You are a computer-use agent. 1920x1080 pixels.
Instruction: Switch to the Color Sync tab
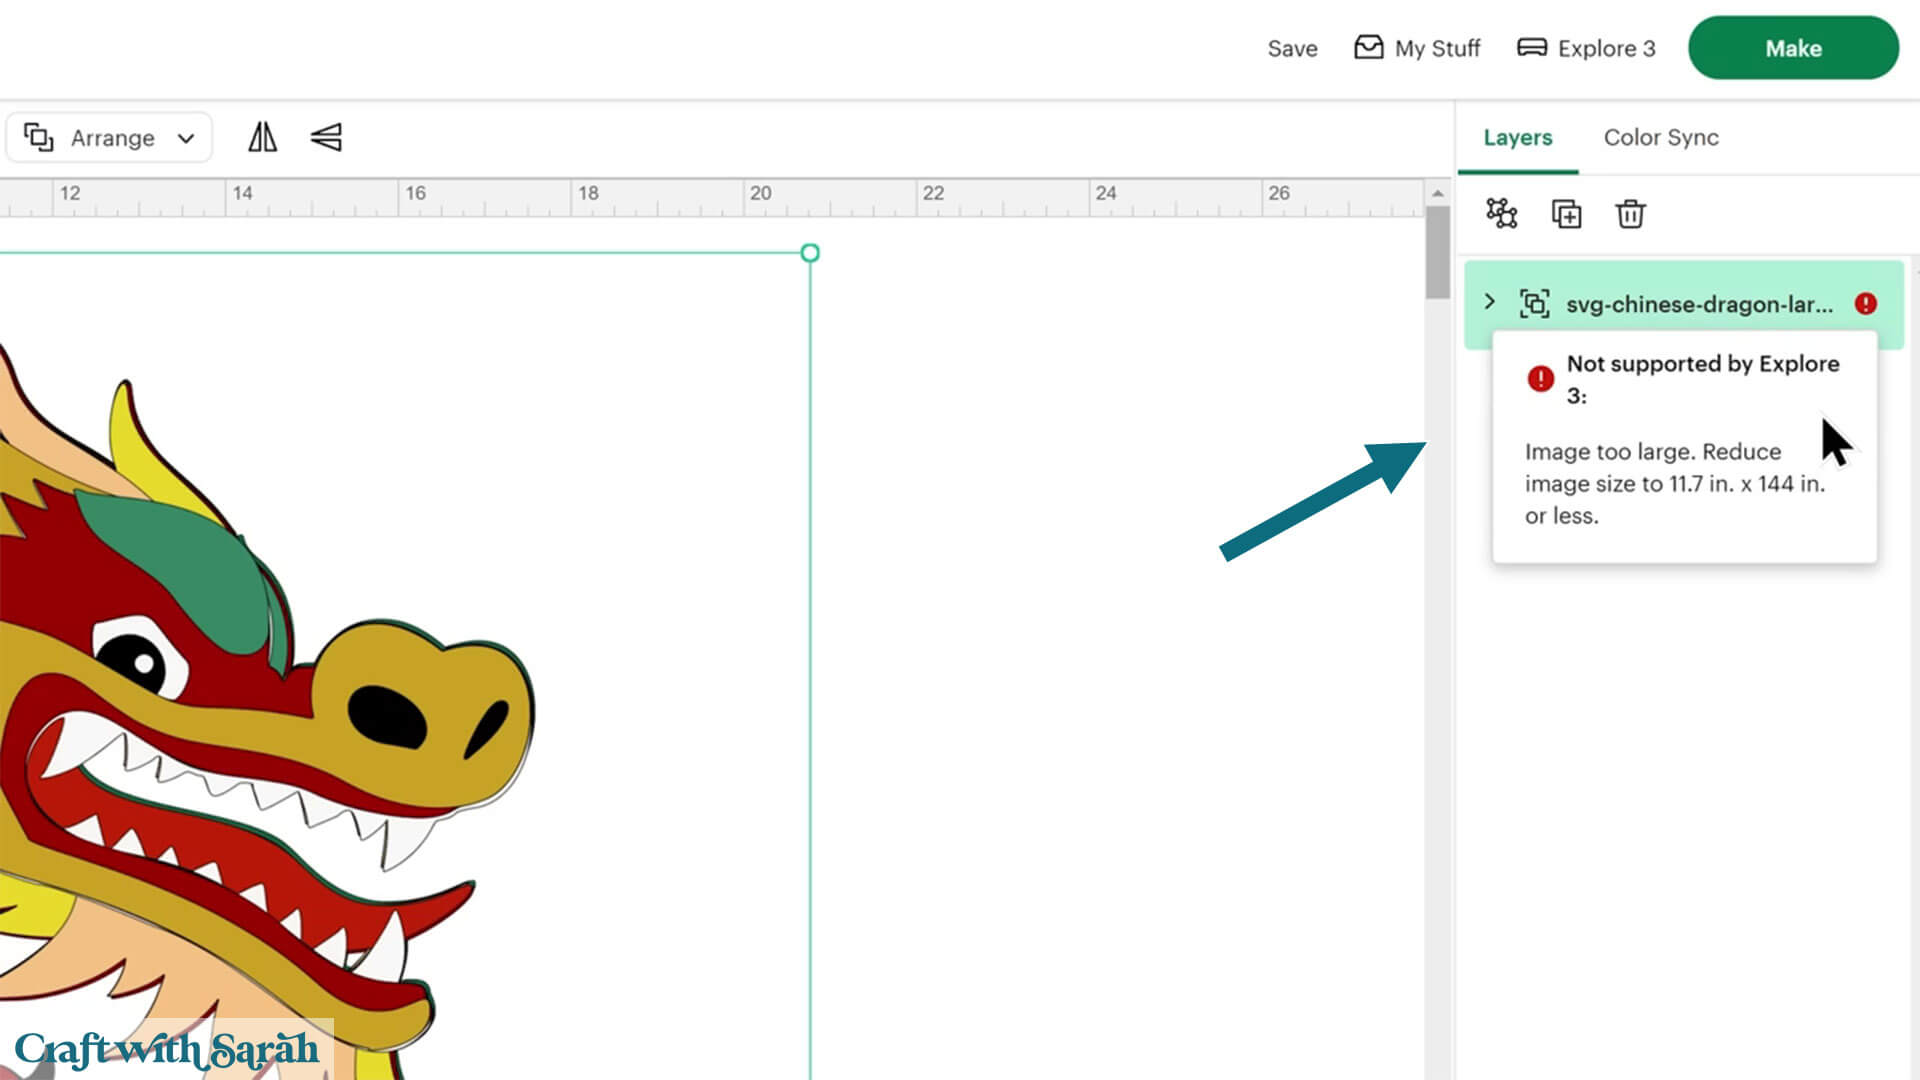pyautogui.click(x=1660, y=137)
